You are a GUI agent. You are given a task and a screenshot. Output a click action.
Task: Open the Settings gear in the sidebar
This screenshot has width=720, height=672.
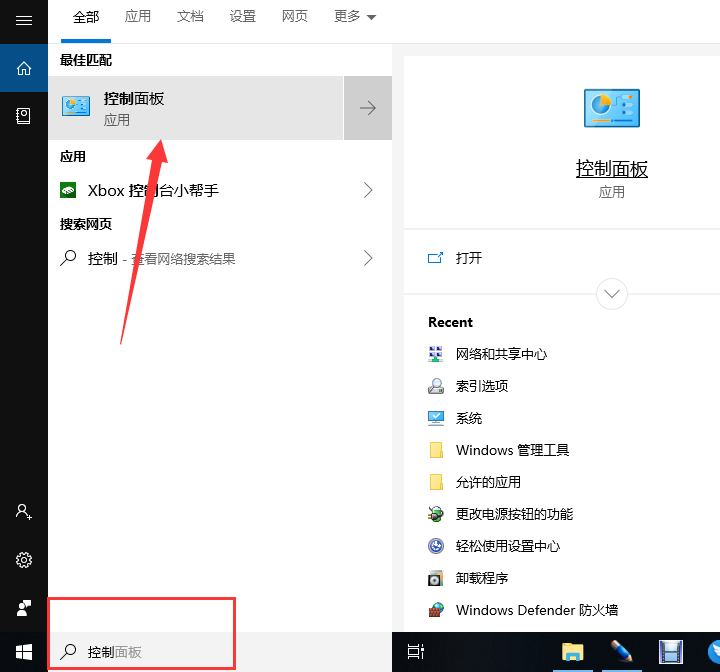(x=24, y=560)
